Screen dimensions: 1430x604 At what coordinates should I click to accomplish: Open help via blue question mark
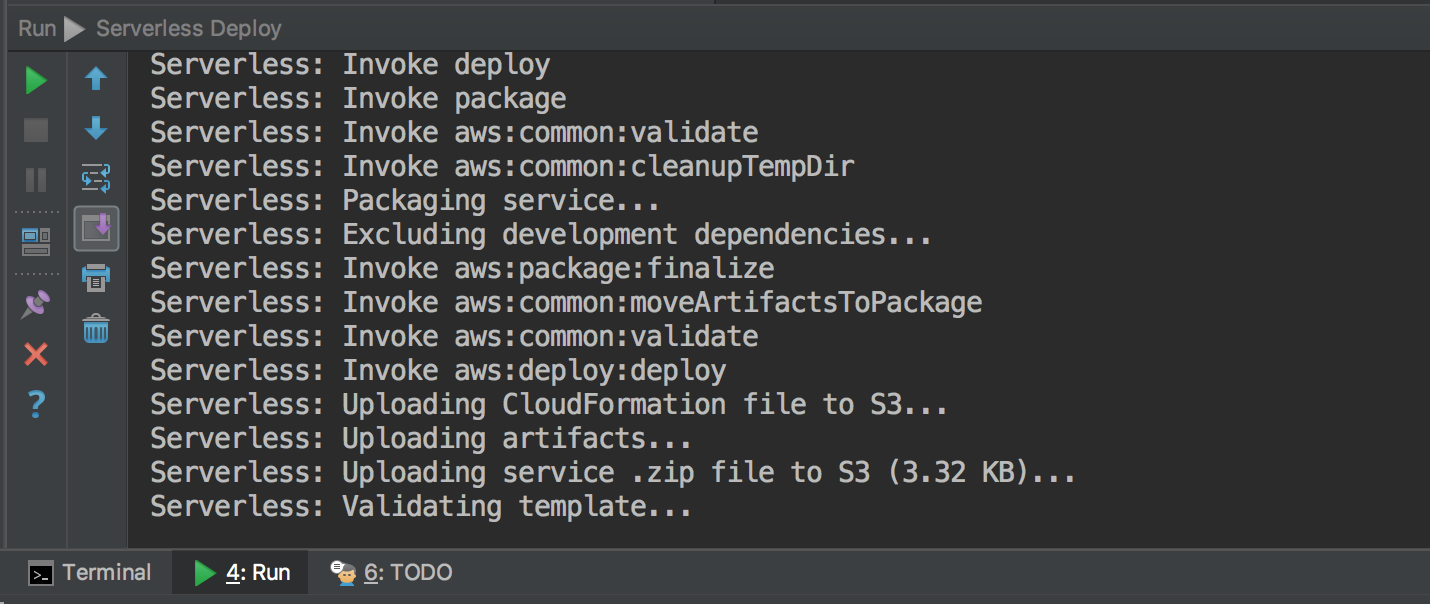[36, 404]
